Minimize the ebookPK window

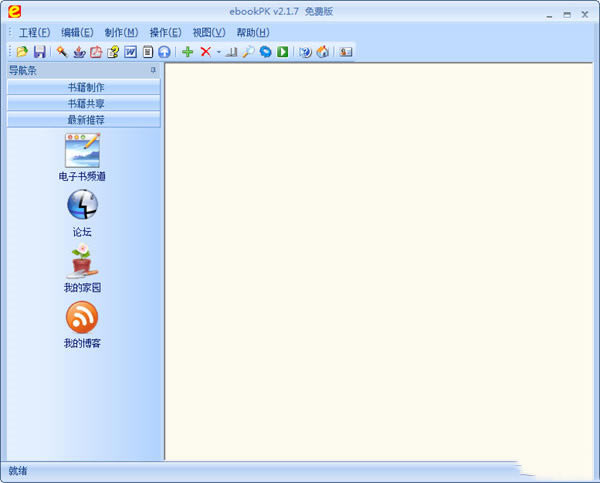point(549,16)
